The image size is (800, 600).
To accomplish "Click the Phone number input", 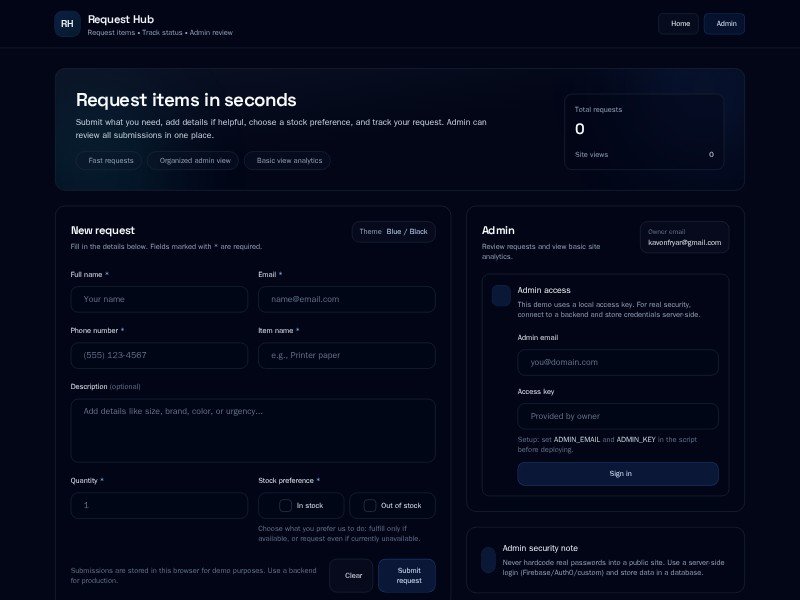I will (x=159, y=355).
